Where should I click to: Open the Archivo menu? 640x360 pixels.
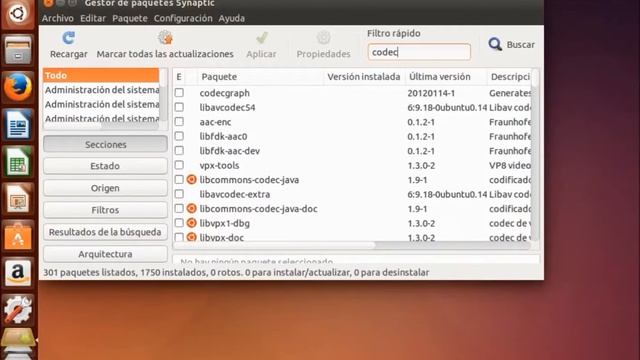pos(58,18)
